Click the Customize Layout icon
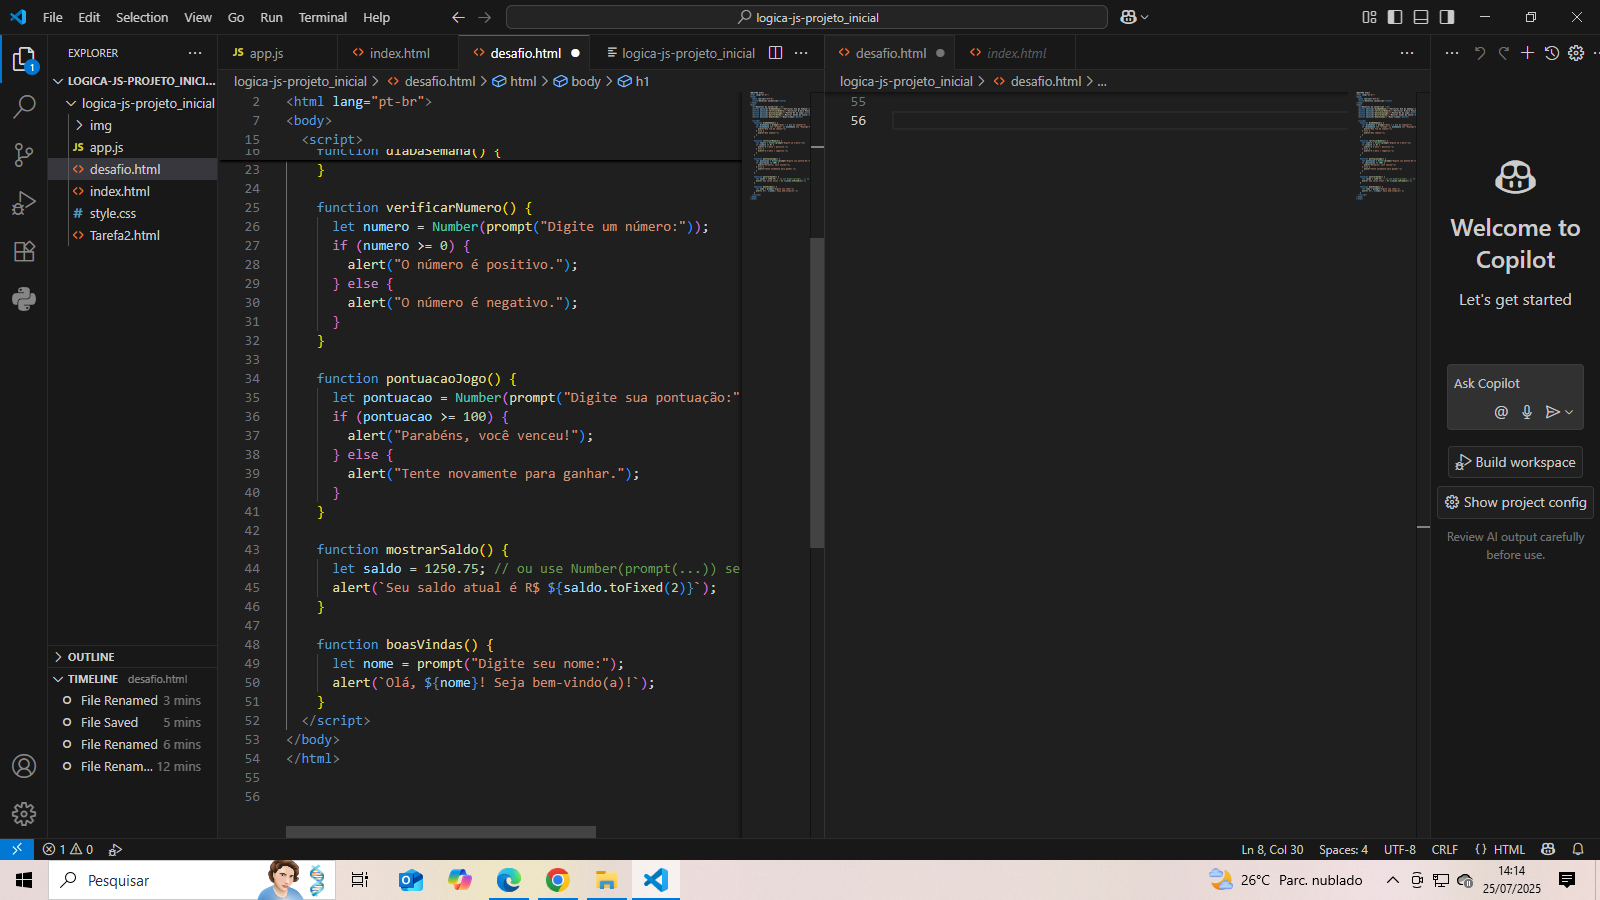Screen dimensions: 1600x900 coord(1370,17)
